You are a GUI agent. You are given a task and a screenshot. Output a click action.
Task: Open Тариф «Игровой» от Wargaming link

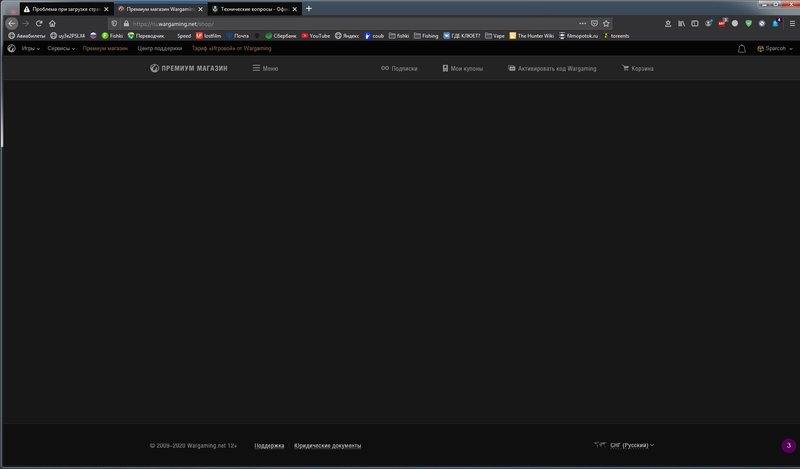(x=232, y=48)
